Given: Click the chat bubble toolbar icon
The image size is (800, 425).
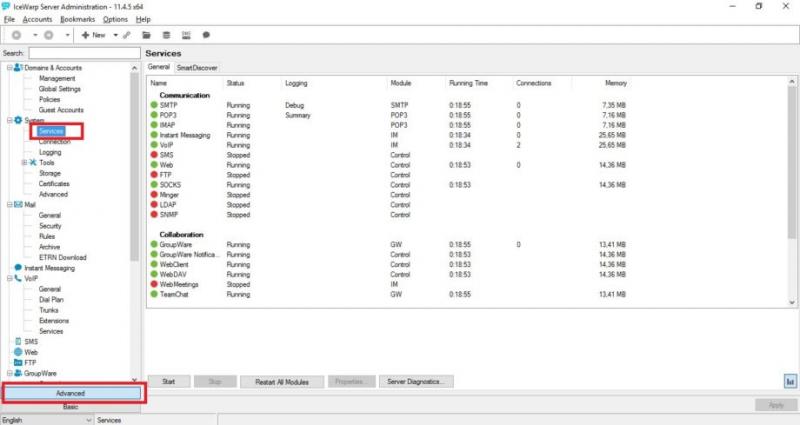Looking at the screenshot, I should pos(206,35).
